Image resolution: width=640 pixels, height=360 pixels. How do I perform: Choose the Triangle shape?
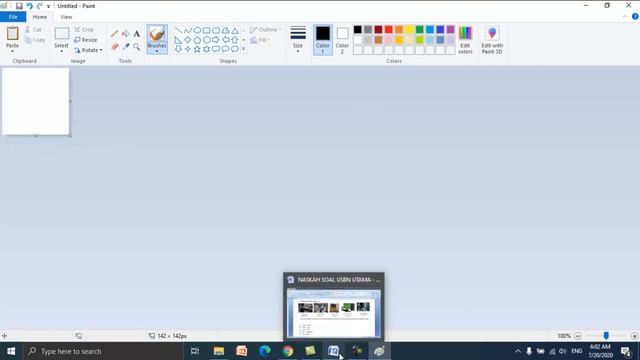point(235,31)
